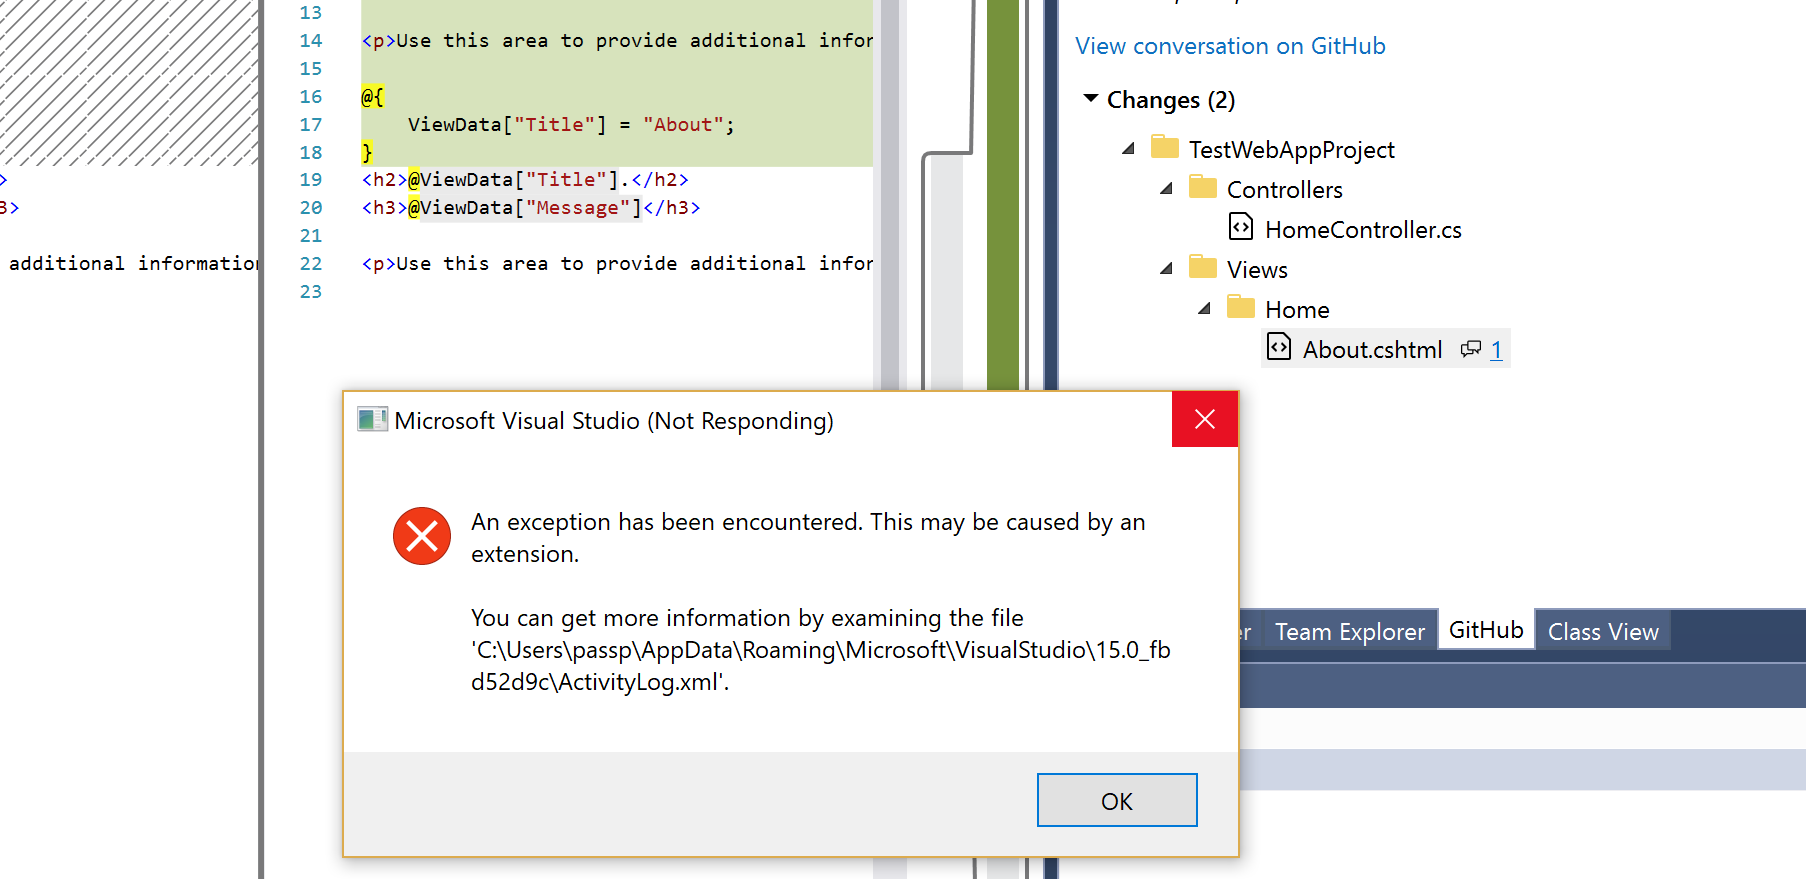Click the Home folder icon
1806x879 pixels.
[1241, 307]
